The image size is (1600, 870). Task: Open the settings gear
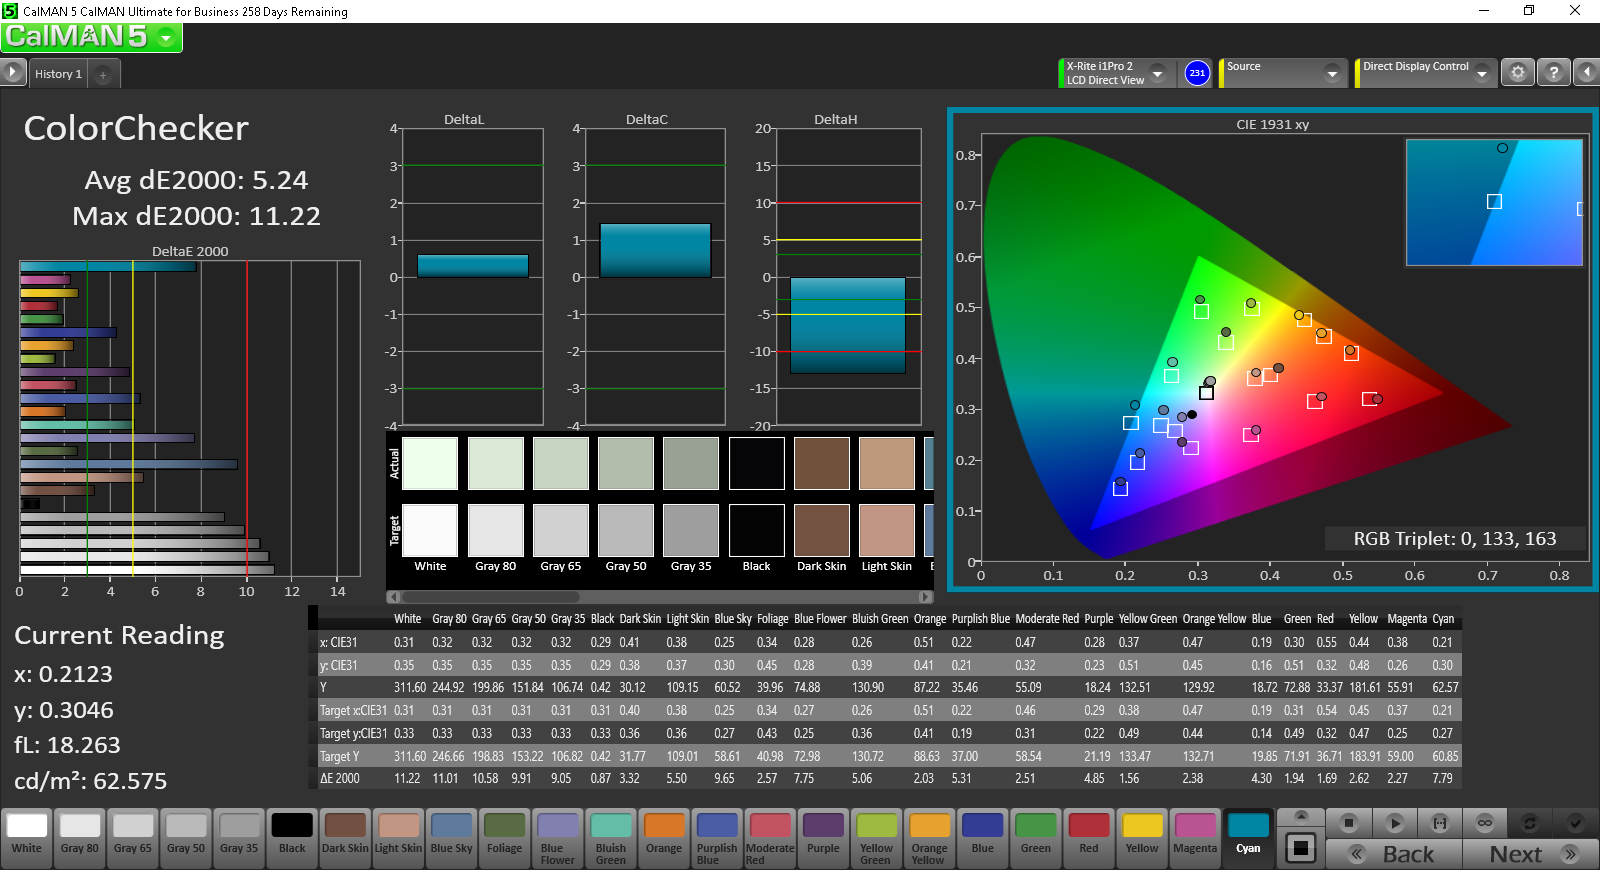tap(1518, 73)
